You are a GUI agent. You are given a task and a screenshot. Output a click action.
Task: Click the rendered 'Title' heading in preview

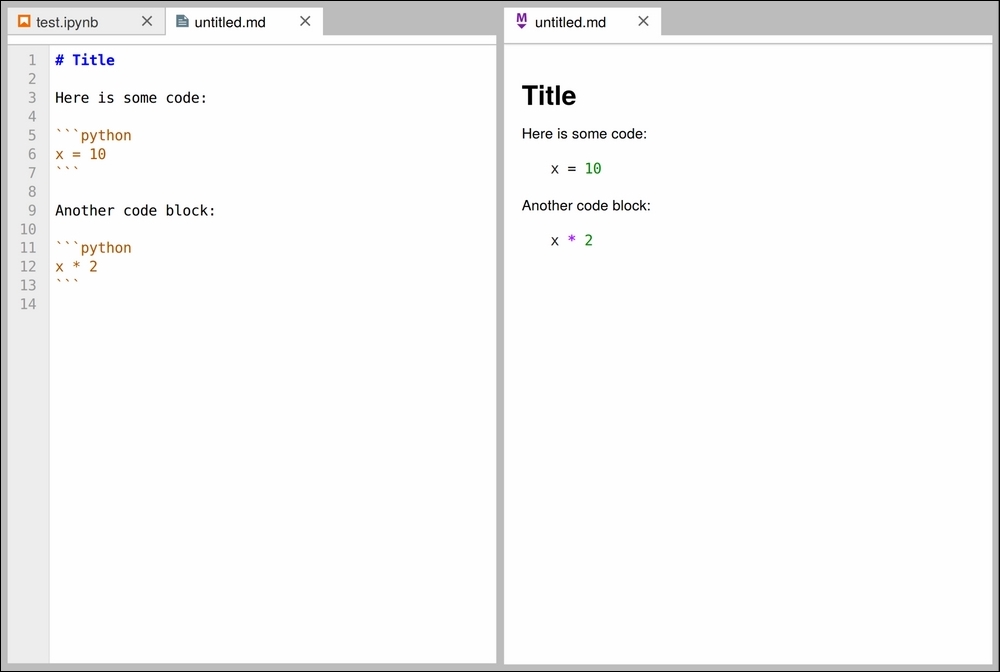[549, 96]
